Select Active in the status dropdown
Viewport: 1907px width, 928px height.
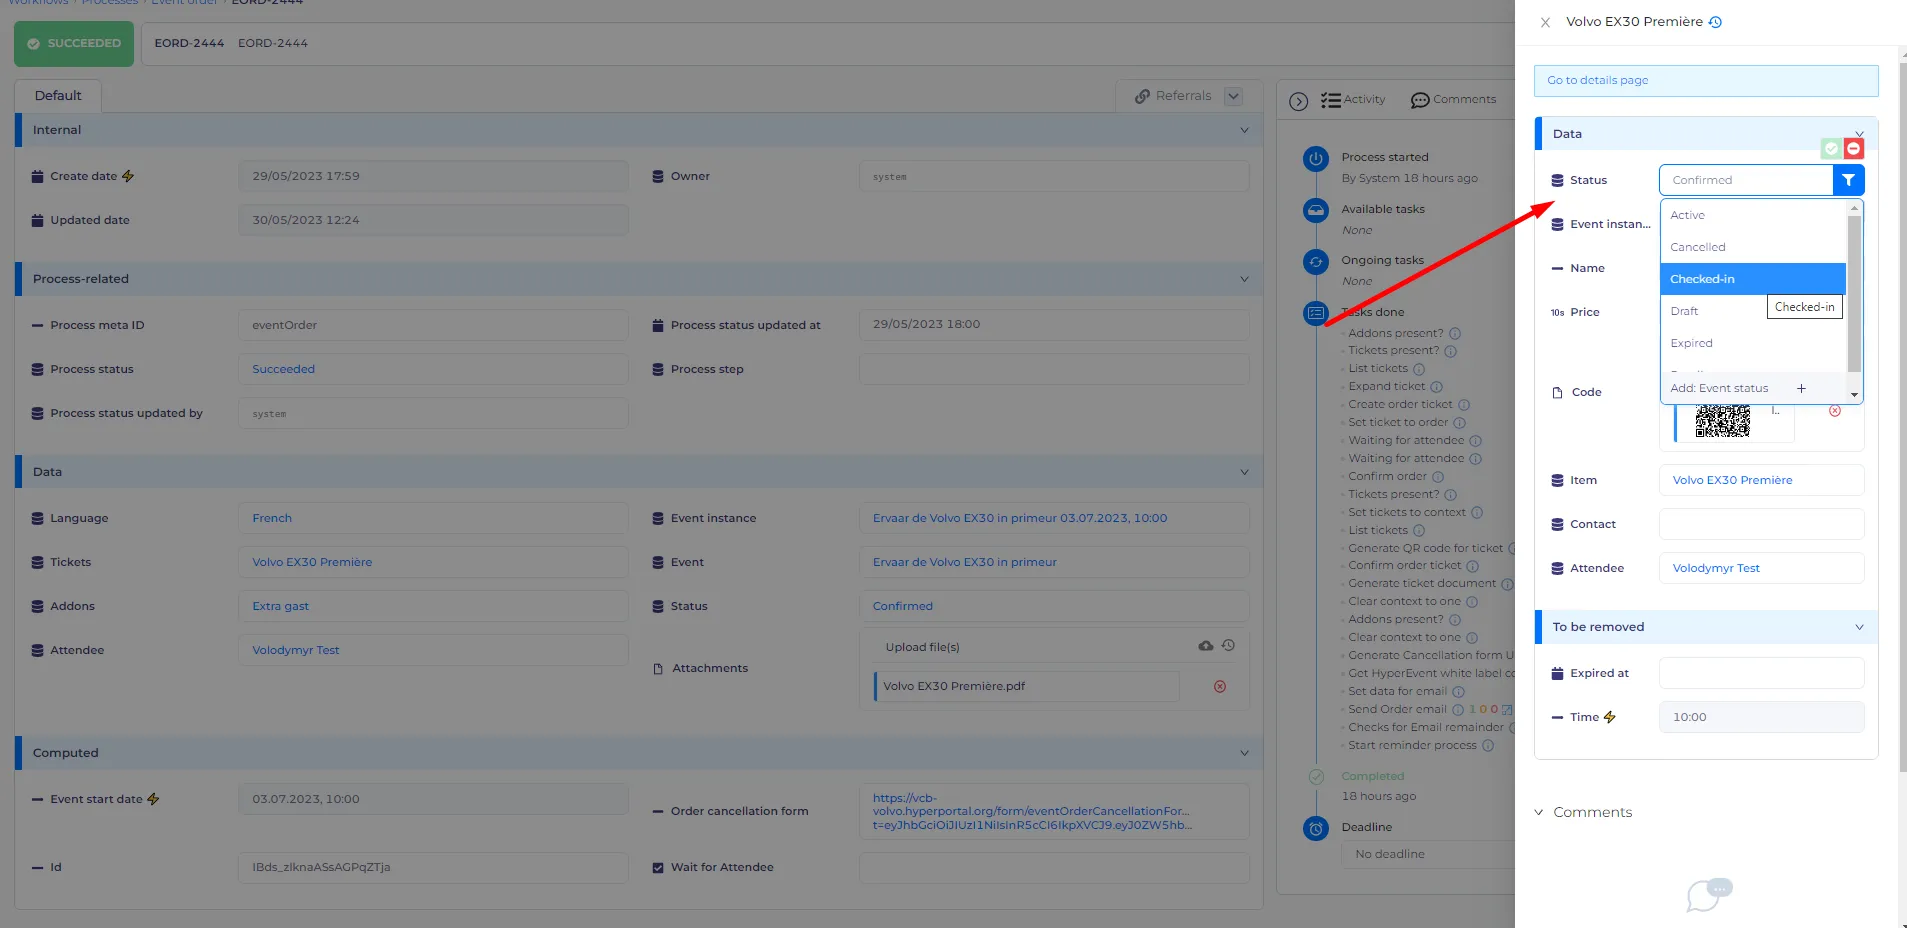(1753, 215)
